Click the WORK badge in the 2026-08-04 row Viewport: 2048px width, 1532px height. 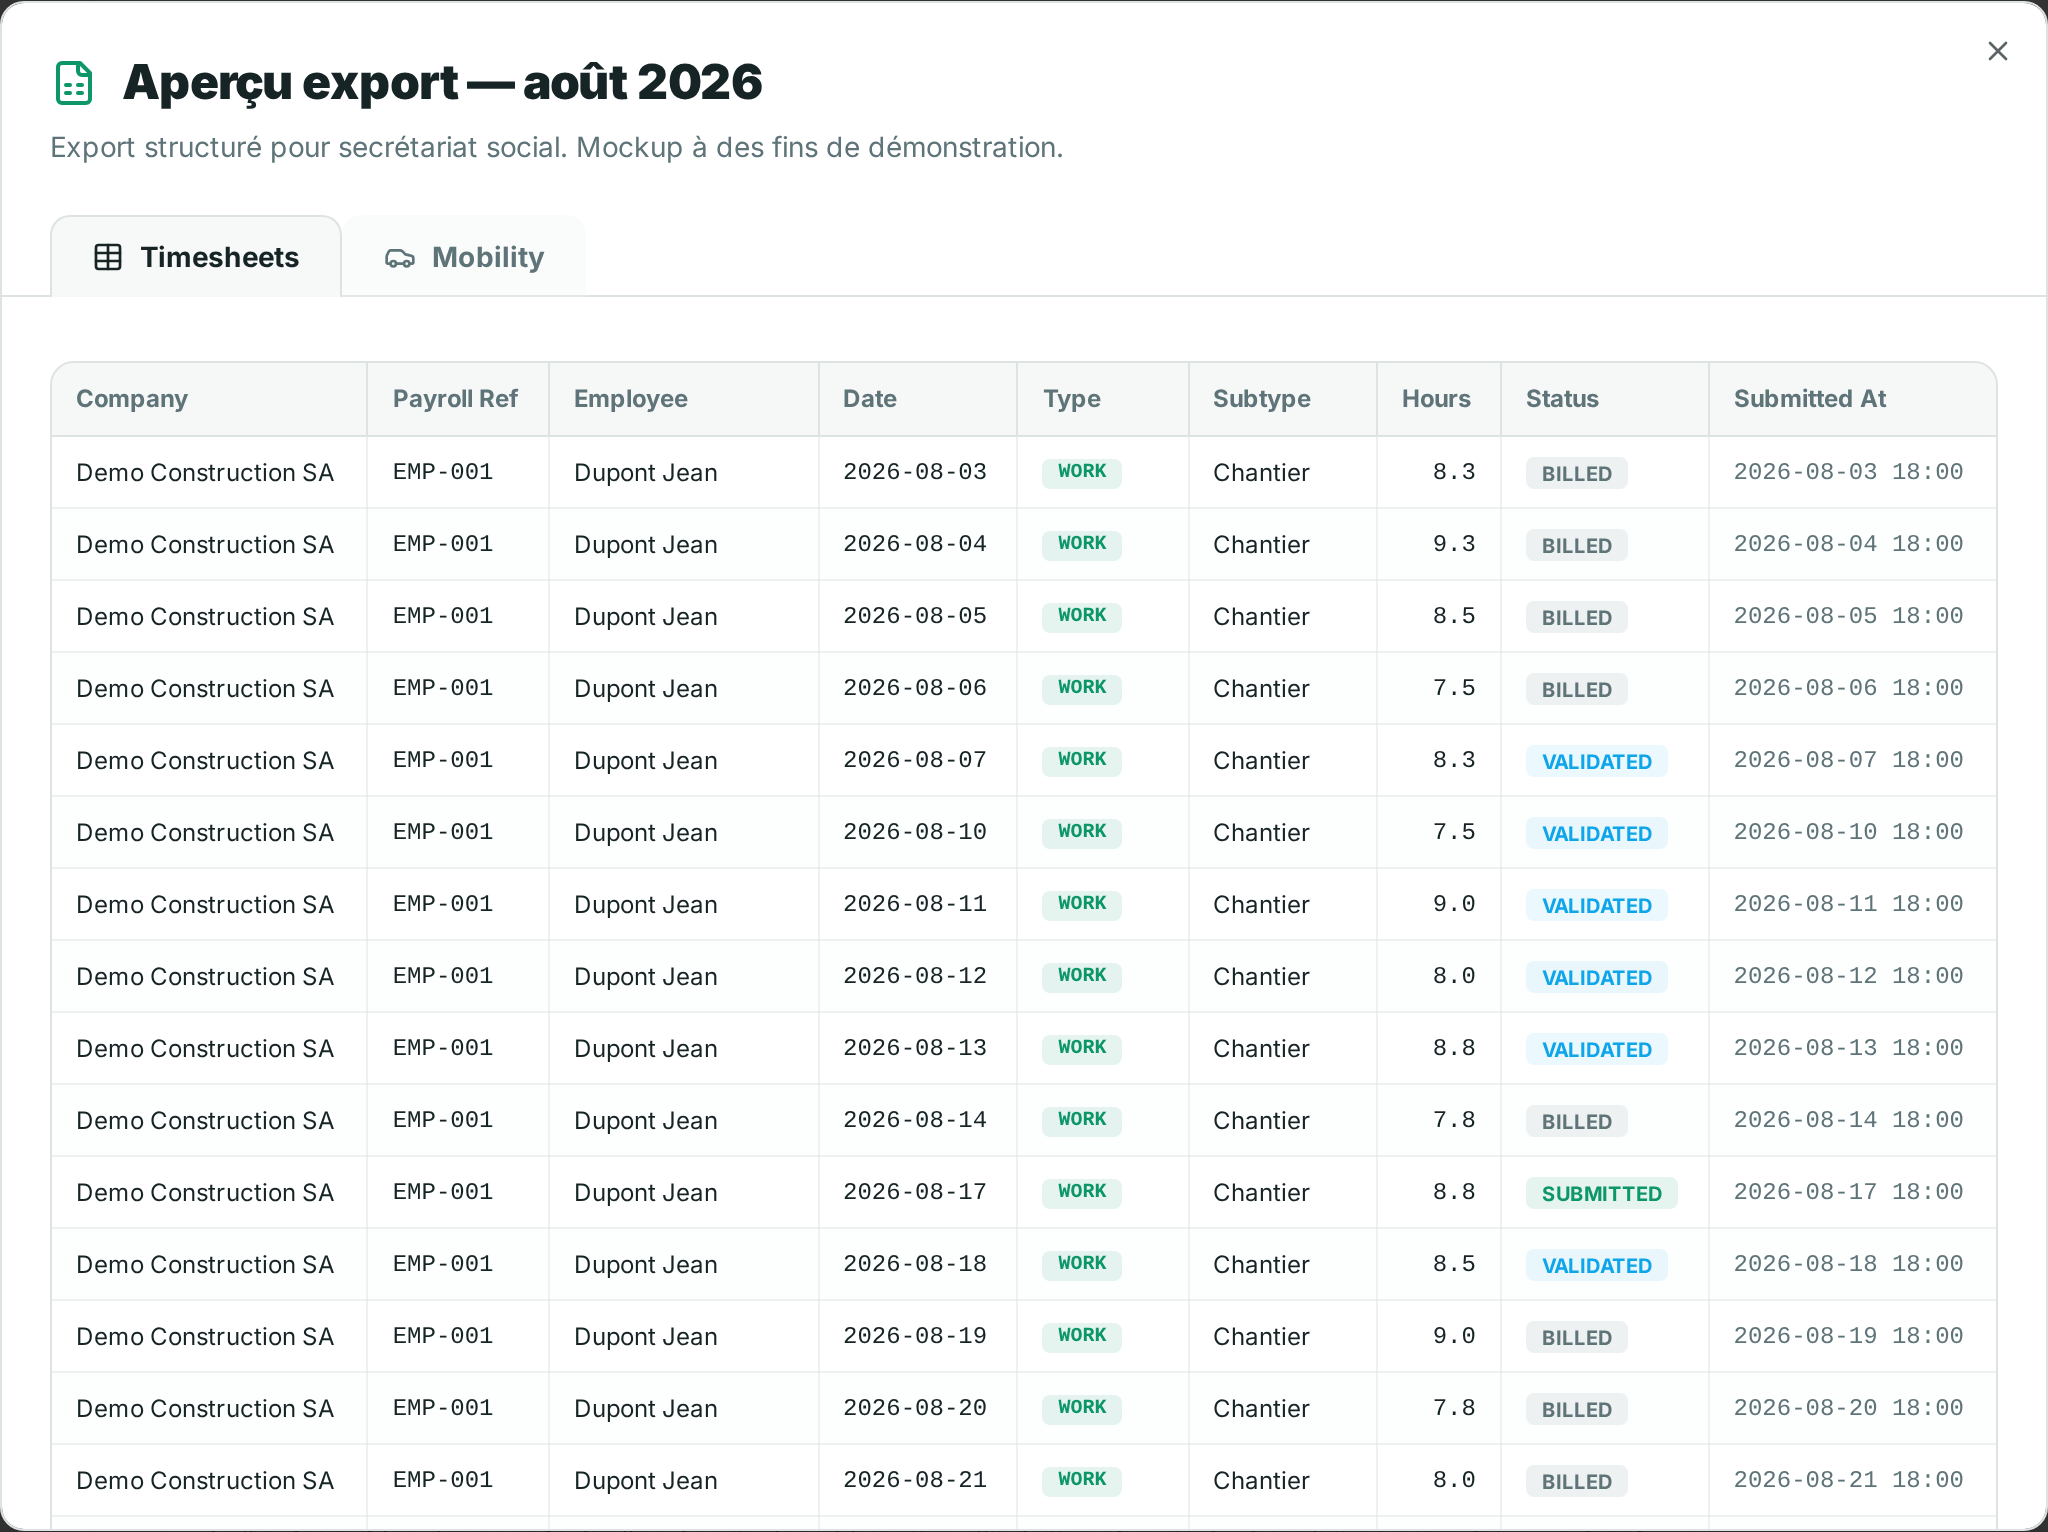coord(1082,544)
